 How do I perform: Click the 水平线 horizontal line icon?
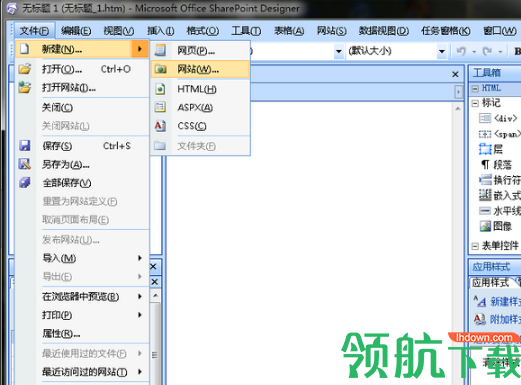point(485,211)
